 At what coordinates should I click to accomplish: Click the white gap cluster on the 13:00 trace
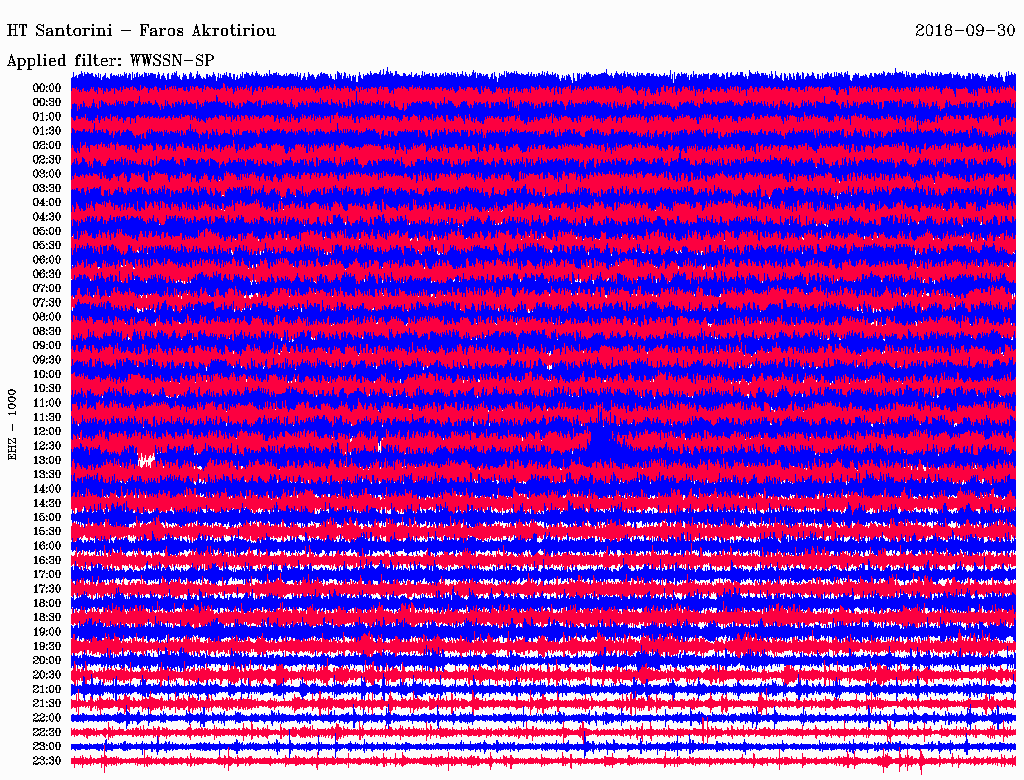[146, 460]
